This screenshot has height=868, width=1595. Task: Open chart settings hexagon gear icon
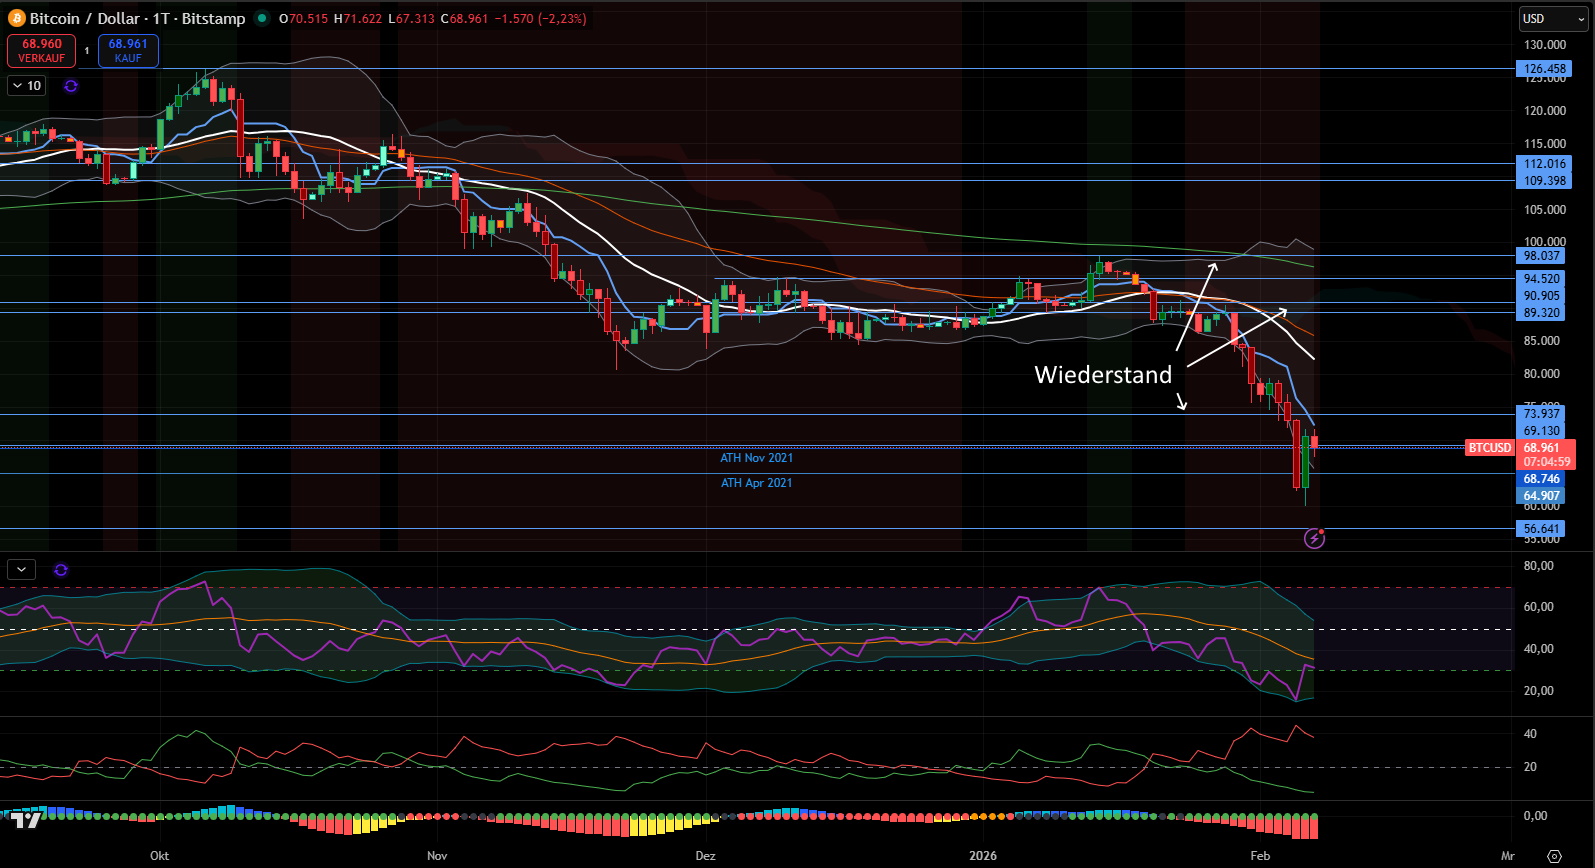point(1554,856)
